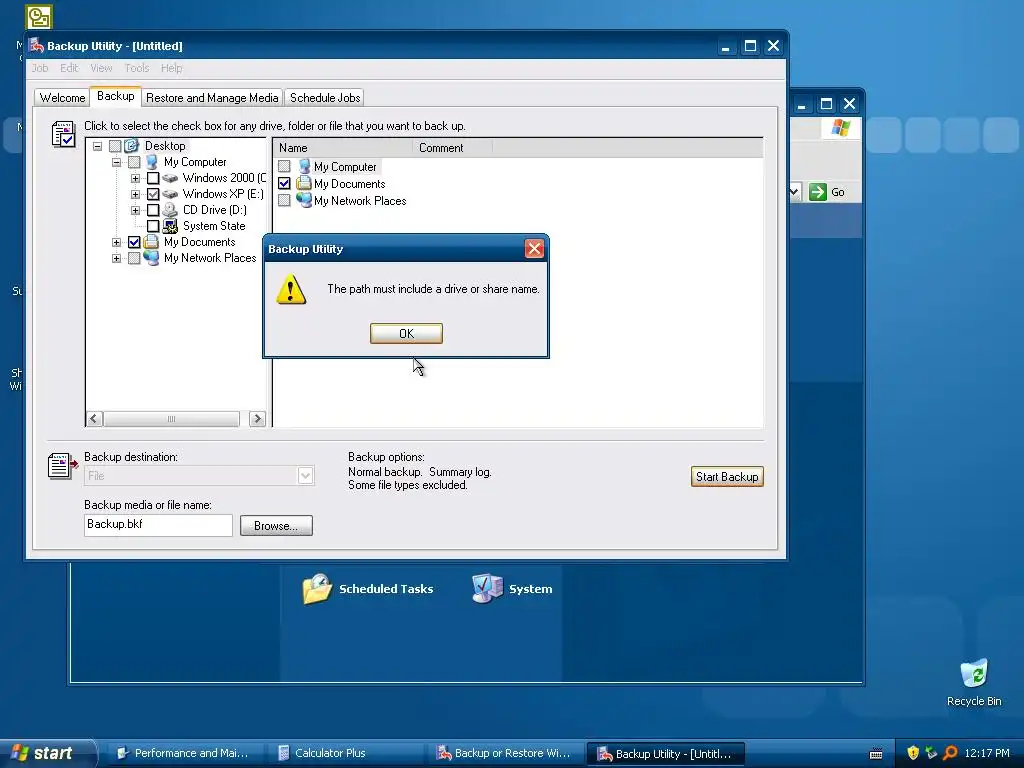This screenshot has height=768, width=1024.
Task: Close the Backup Utility warning dialog
Action: point(534,248)
